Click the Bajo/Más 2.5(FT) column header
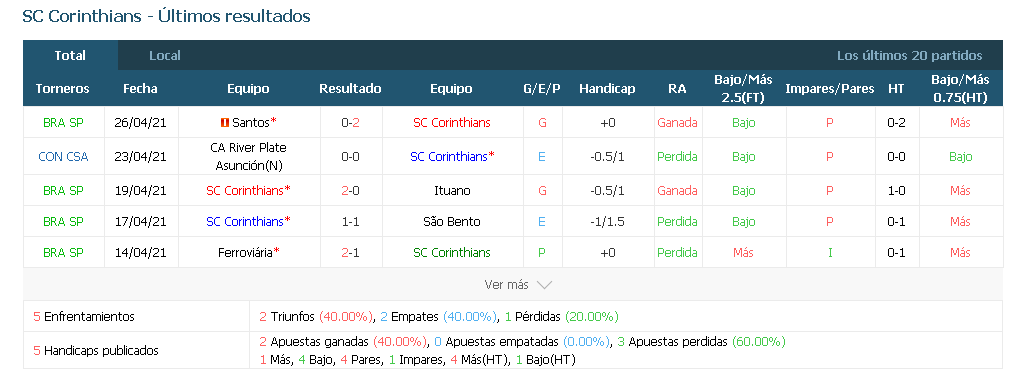The width and height of the screenshot is (1025, 374). coord(743,89)
